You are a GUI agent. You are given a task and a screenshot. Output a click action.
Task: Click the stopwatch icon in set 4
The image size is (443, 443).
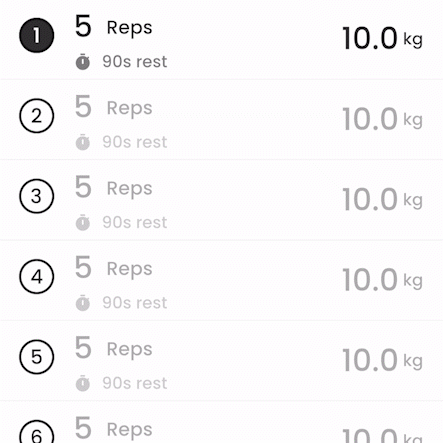coord(83,303)
